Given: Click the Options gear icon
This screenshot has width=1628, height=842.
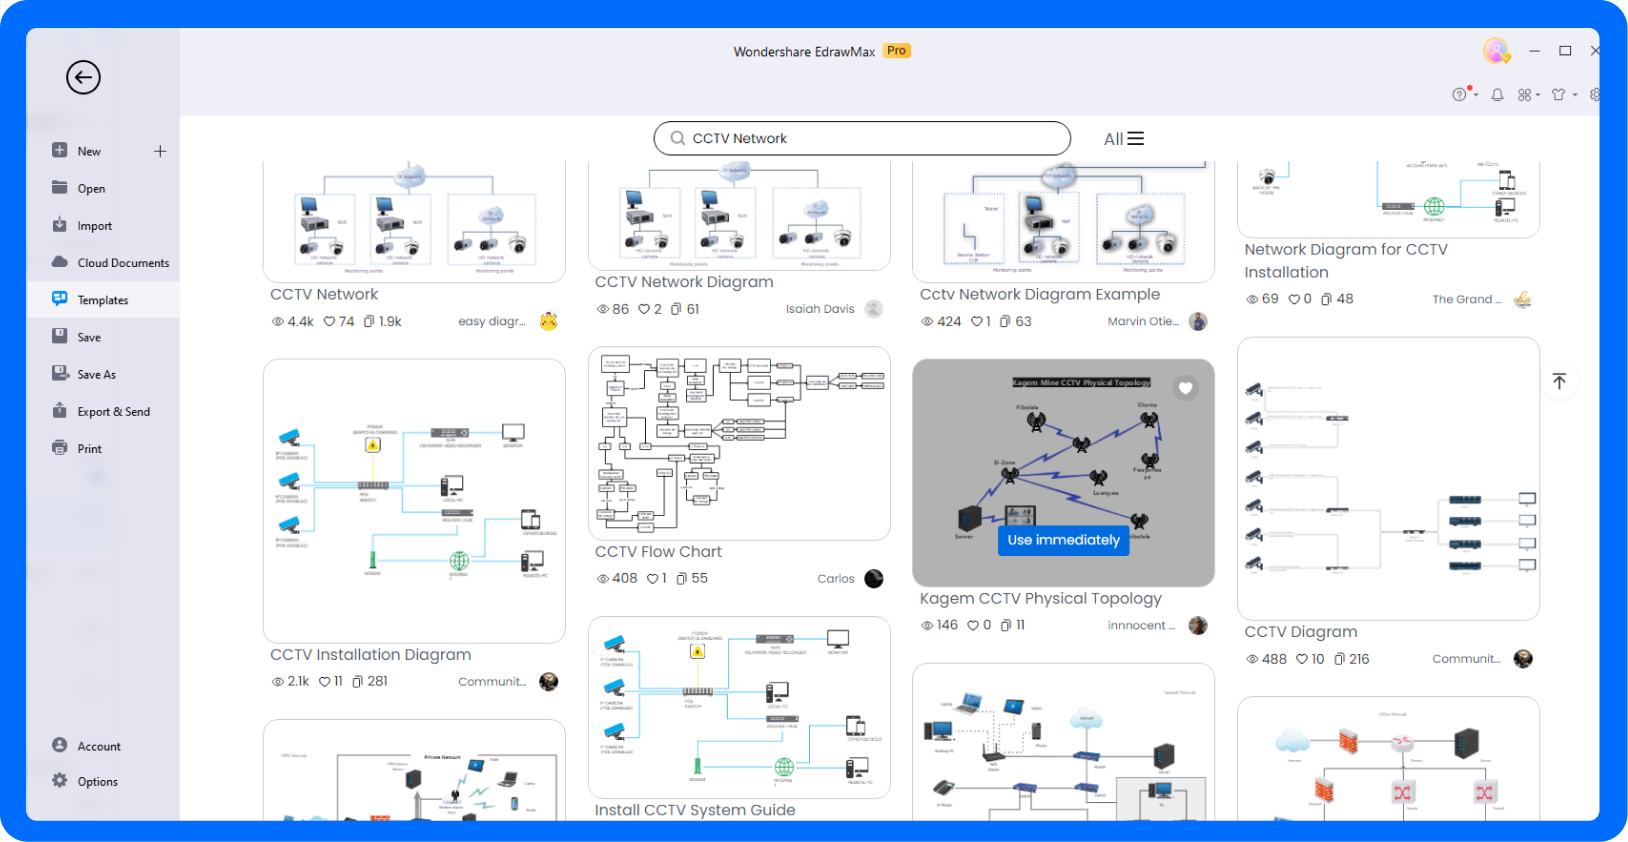Looking at the screenshot, I should [x=60, y=780].
